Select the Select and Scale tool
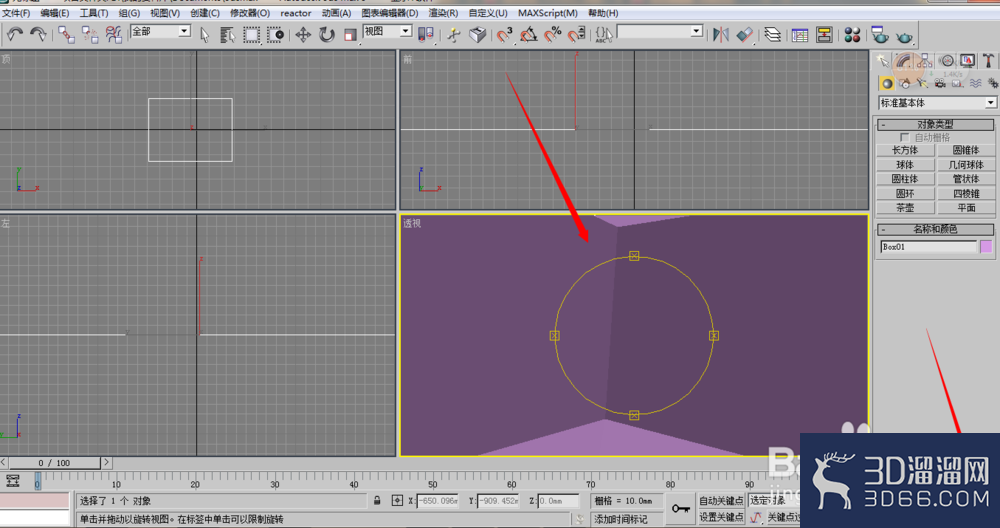1000x528 pixels. click(349, 34)
